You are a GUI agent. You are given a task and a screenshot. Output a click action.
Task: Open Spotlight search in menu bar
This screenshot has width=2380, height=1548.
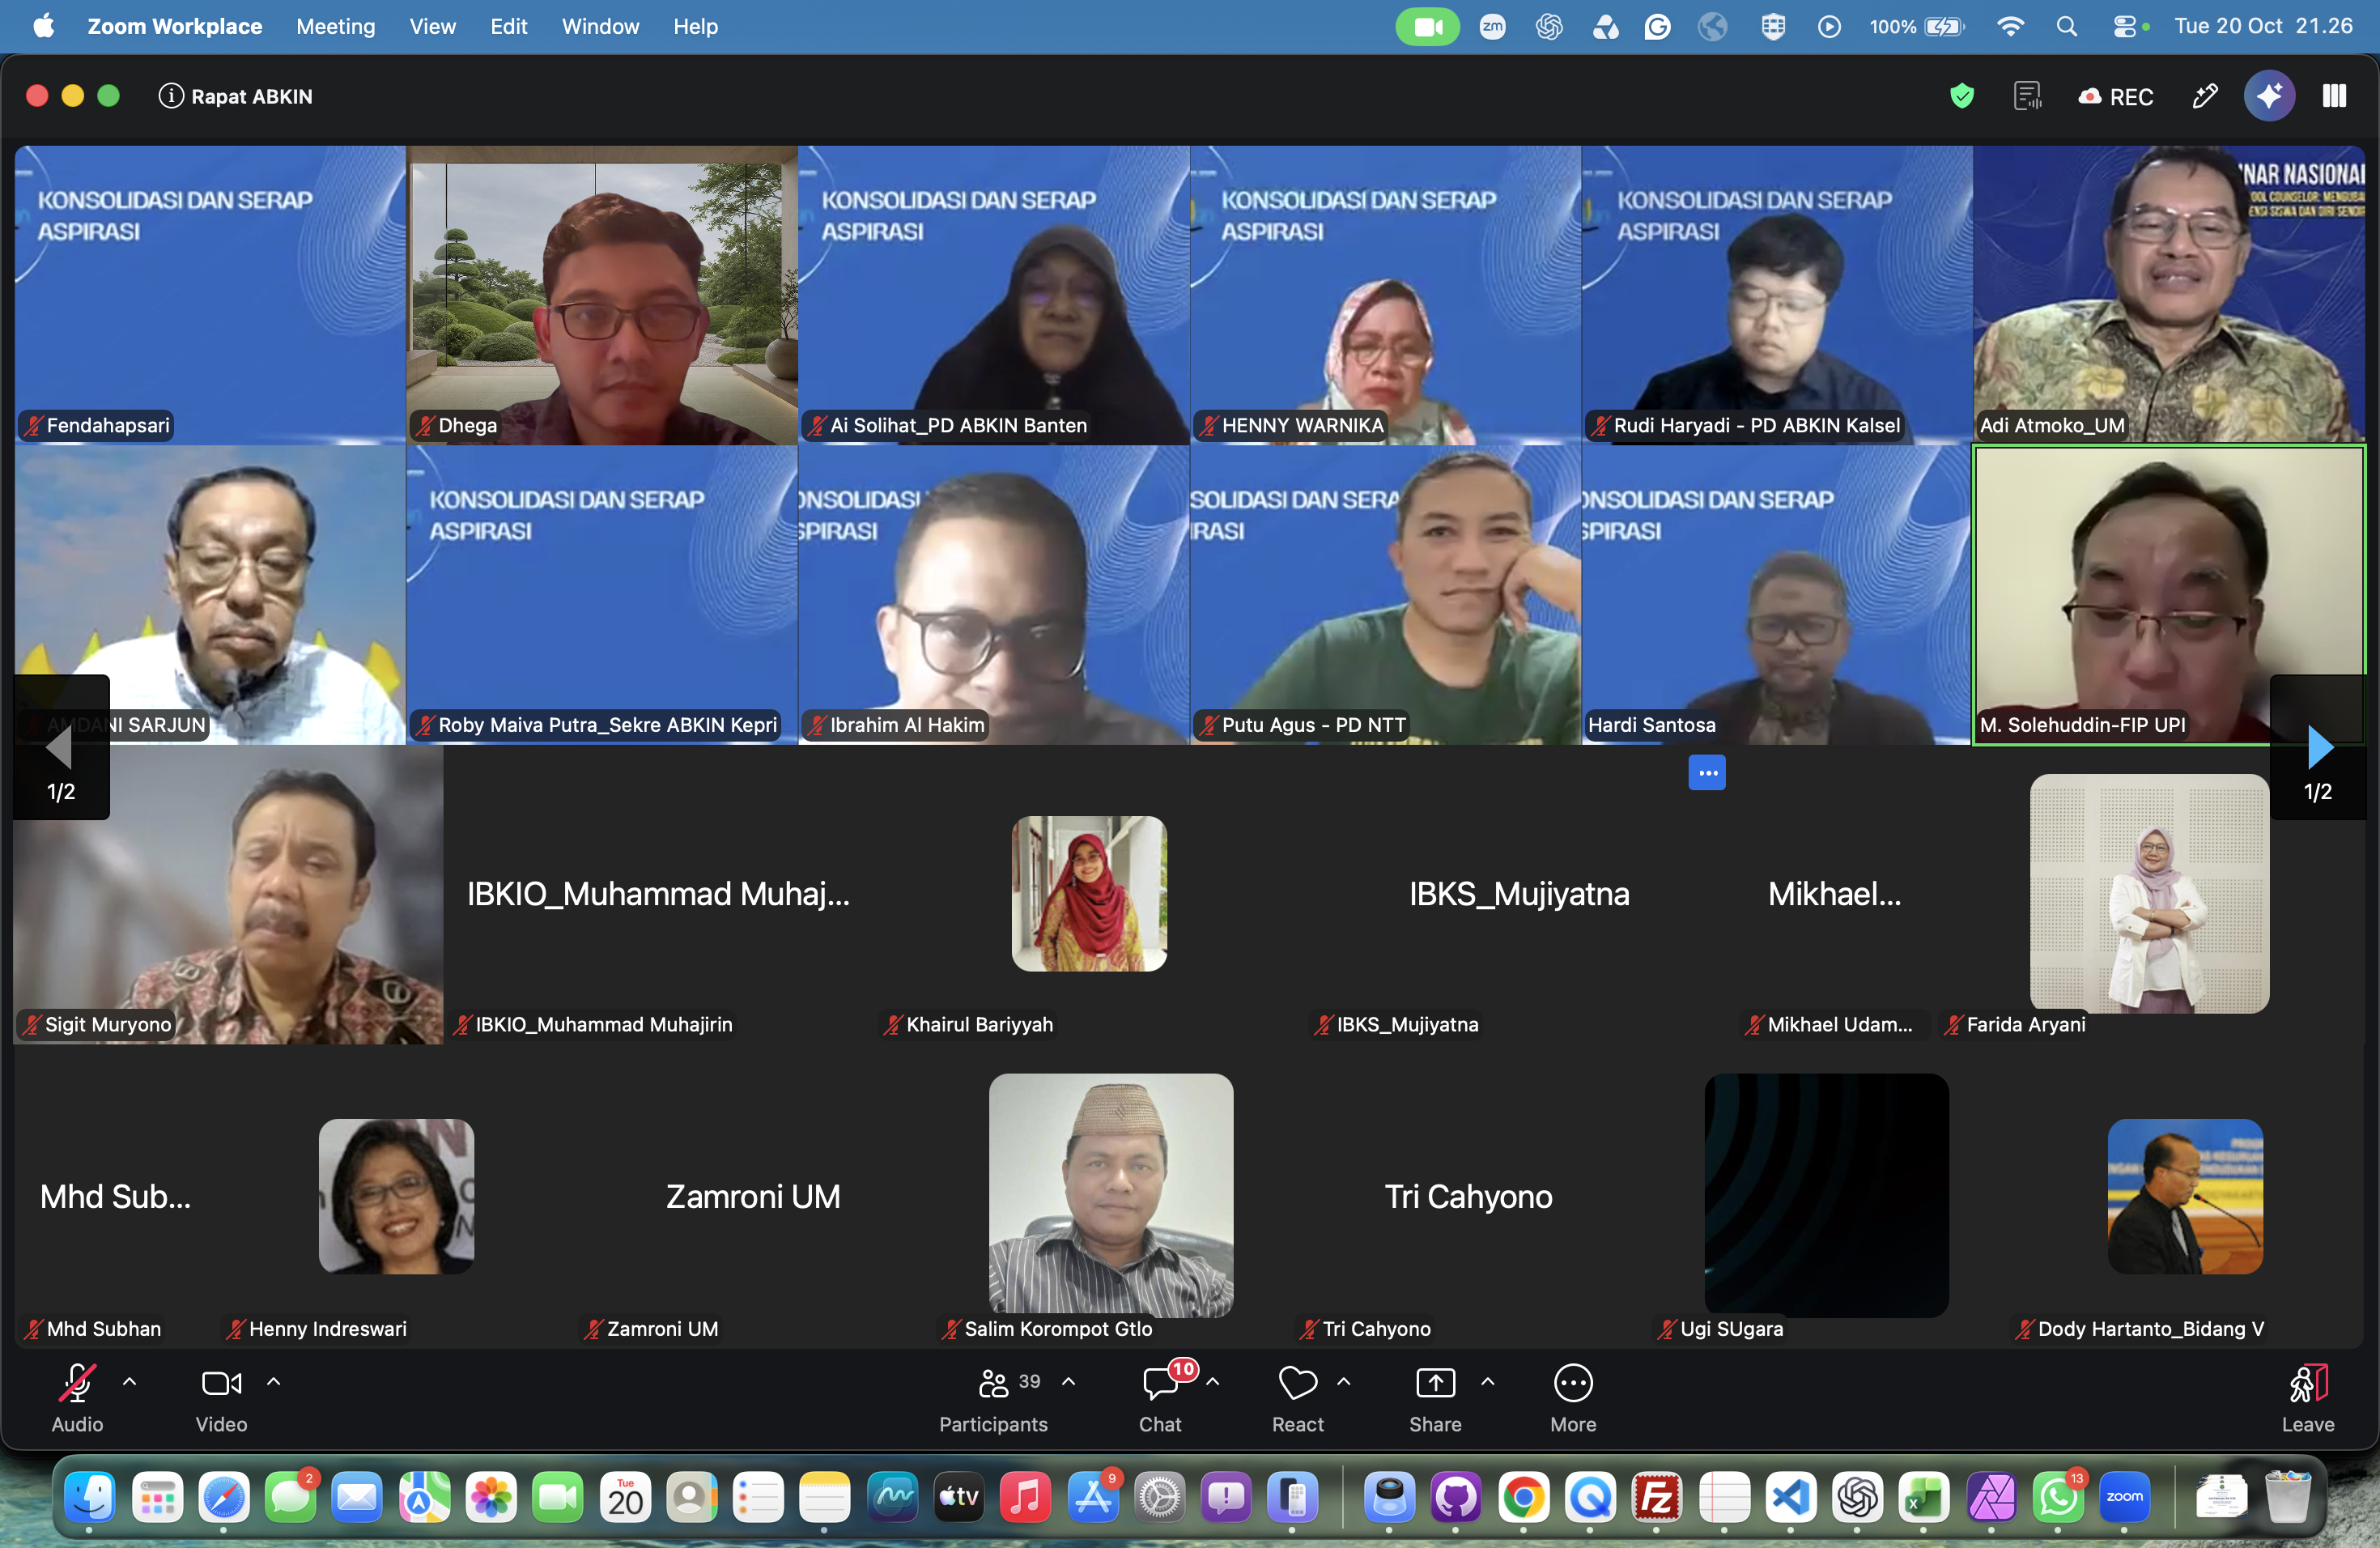(2067, 26)
